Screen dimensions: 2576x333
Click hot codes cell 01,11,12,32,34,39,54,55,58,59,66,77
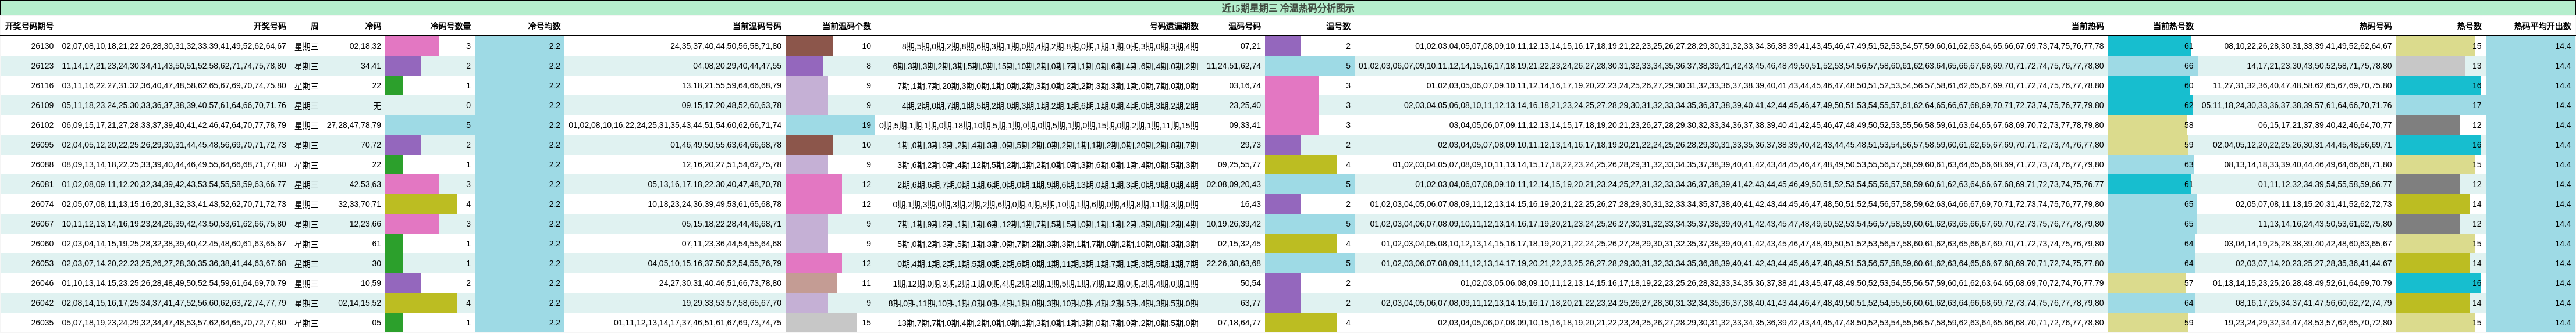2325,184
